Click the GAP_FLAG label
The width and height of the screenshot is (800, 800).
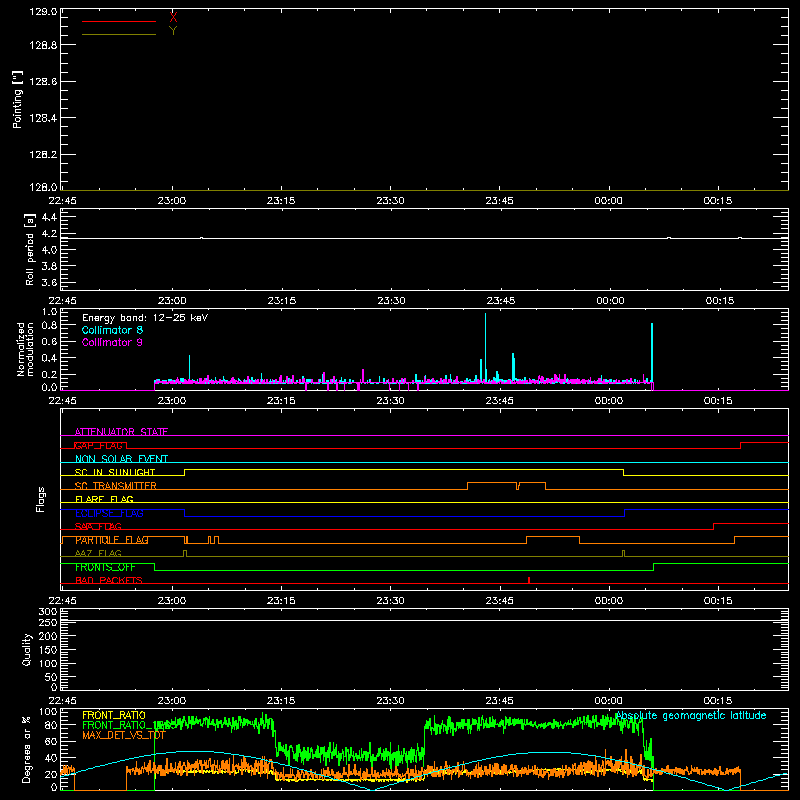click(98, 445)
